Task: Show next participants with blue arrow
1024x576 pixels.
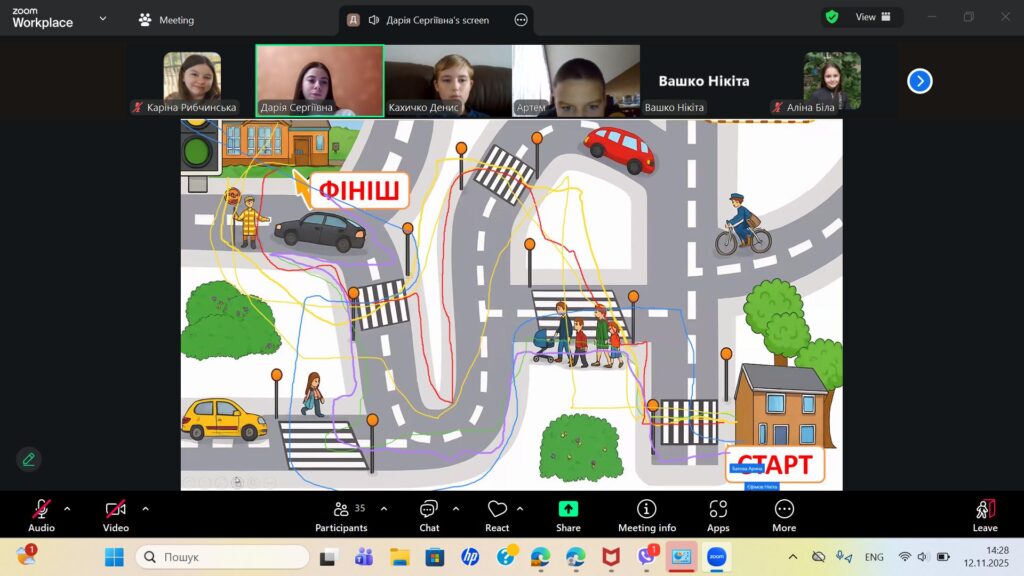Action: tap(920, 81)
